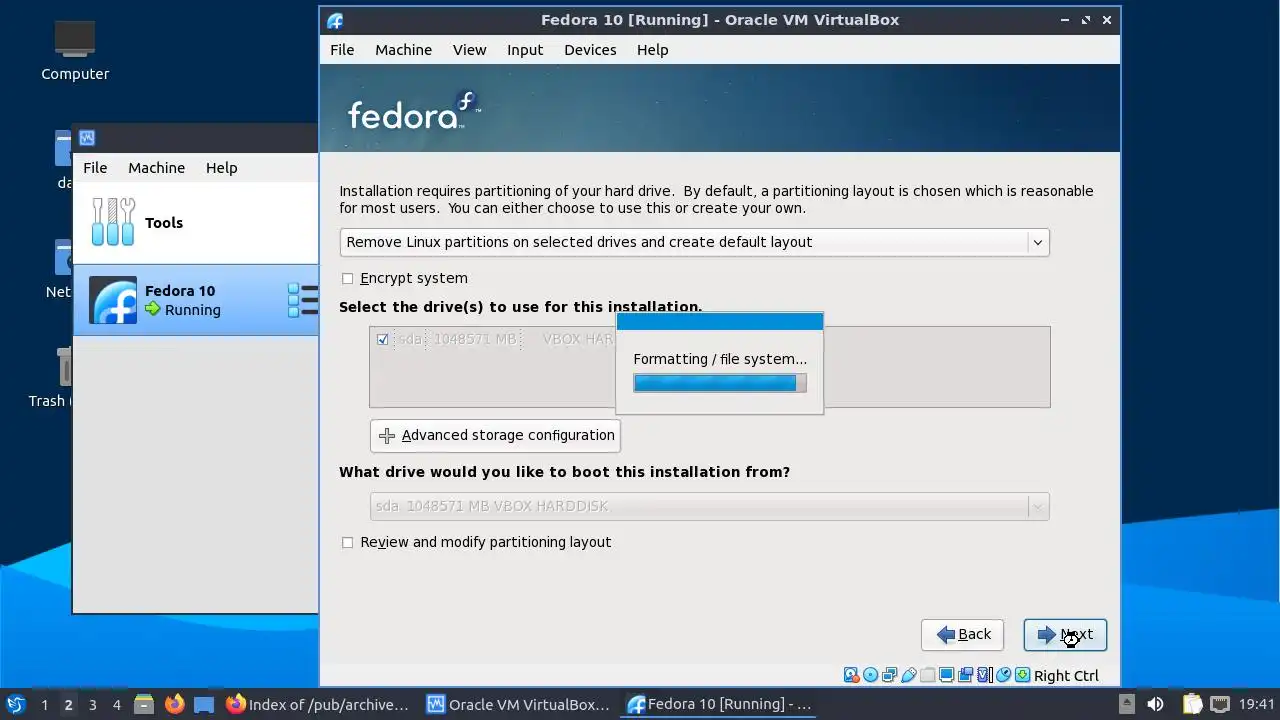Click the mouse integration status icon
The image size is (1280, 720).
(1003, 675)
